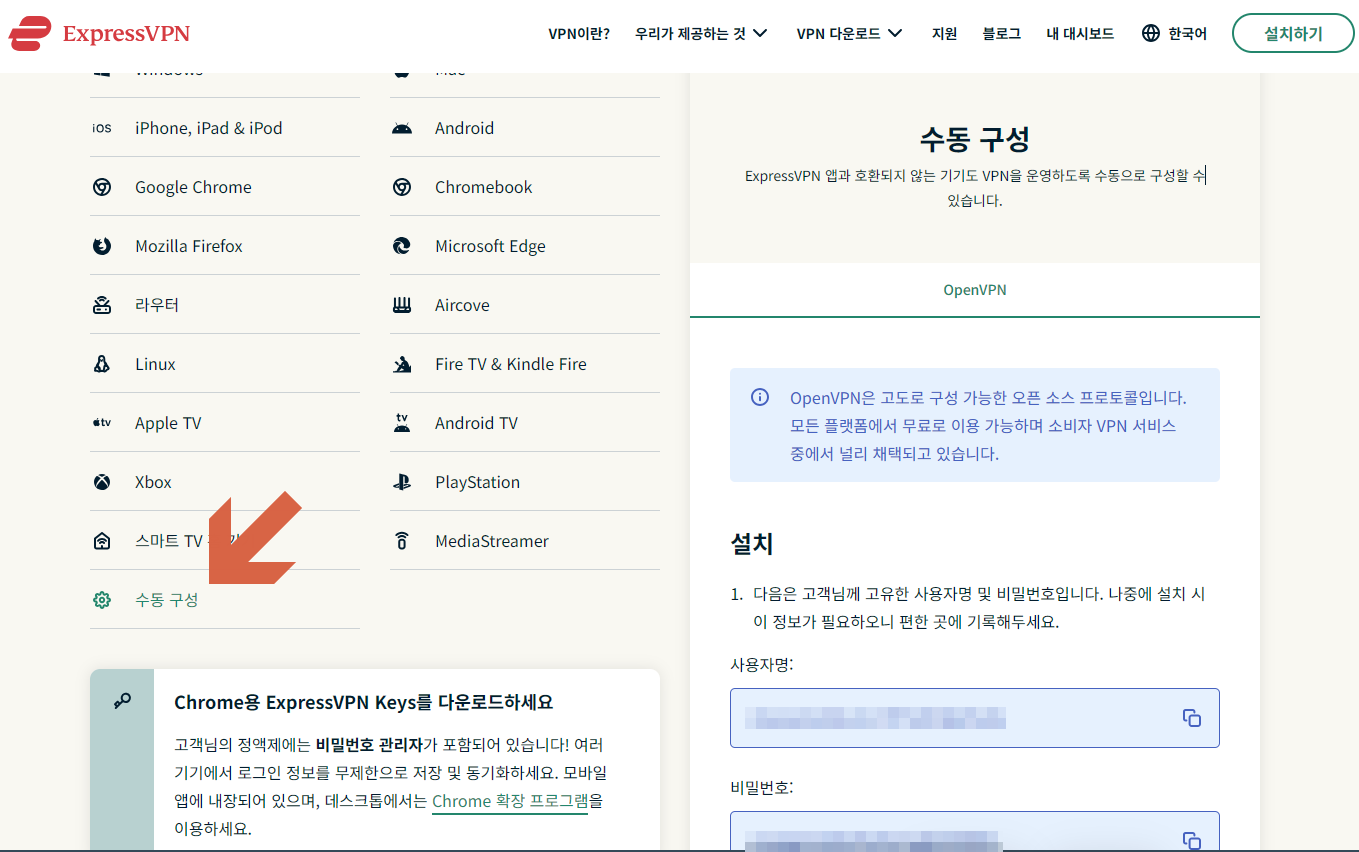Select the Fire TV & Kindle Fire option
This screenshot has width=1359, height=852.
tap(525, 364)
